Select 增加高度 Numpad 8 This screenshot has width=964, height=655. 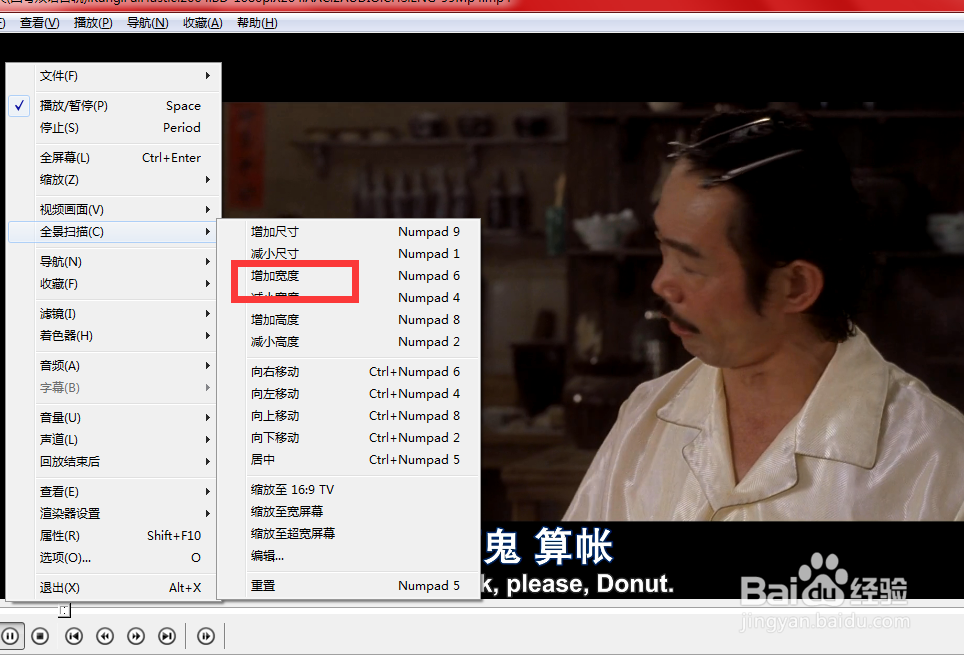pyautogui.click(x=349, y=320)
